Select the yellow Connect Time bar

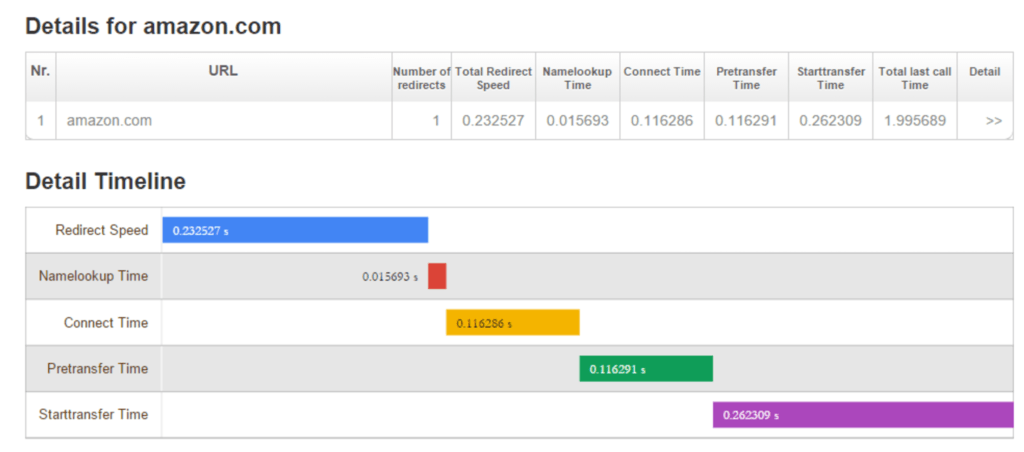tap(513, 323)
